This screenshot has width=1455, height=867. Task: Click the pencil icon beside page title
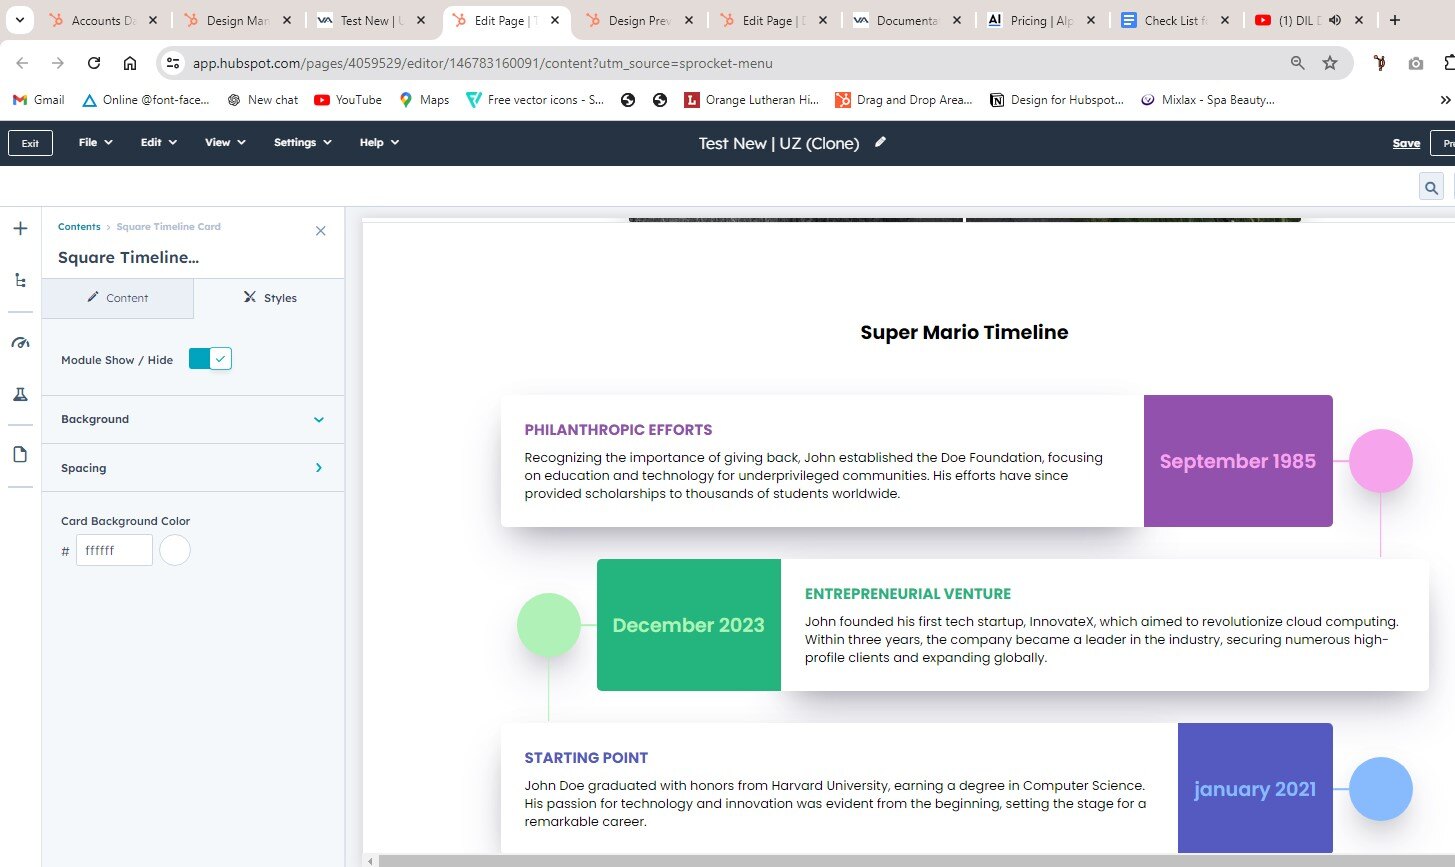pos(880,142)
